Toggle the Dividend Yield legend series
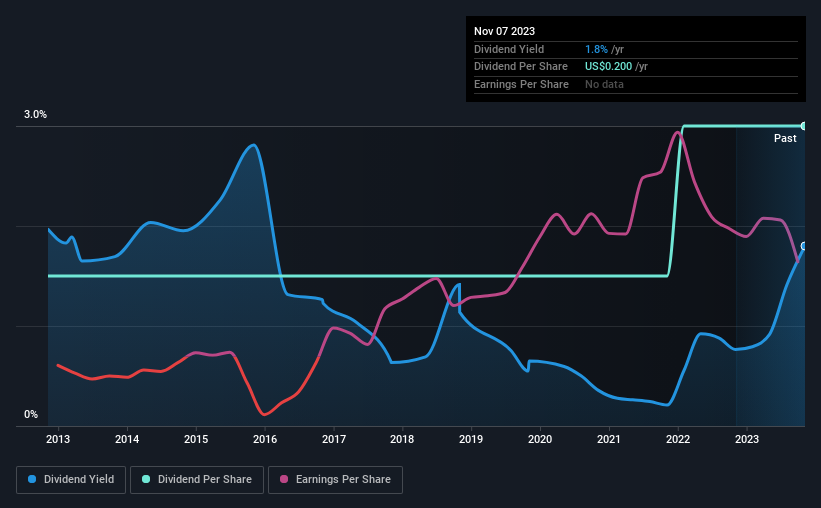The height and width of the screenshot is (508, 821). click(71, 480)
